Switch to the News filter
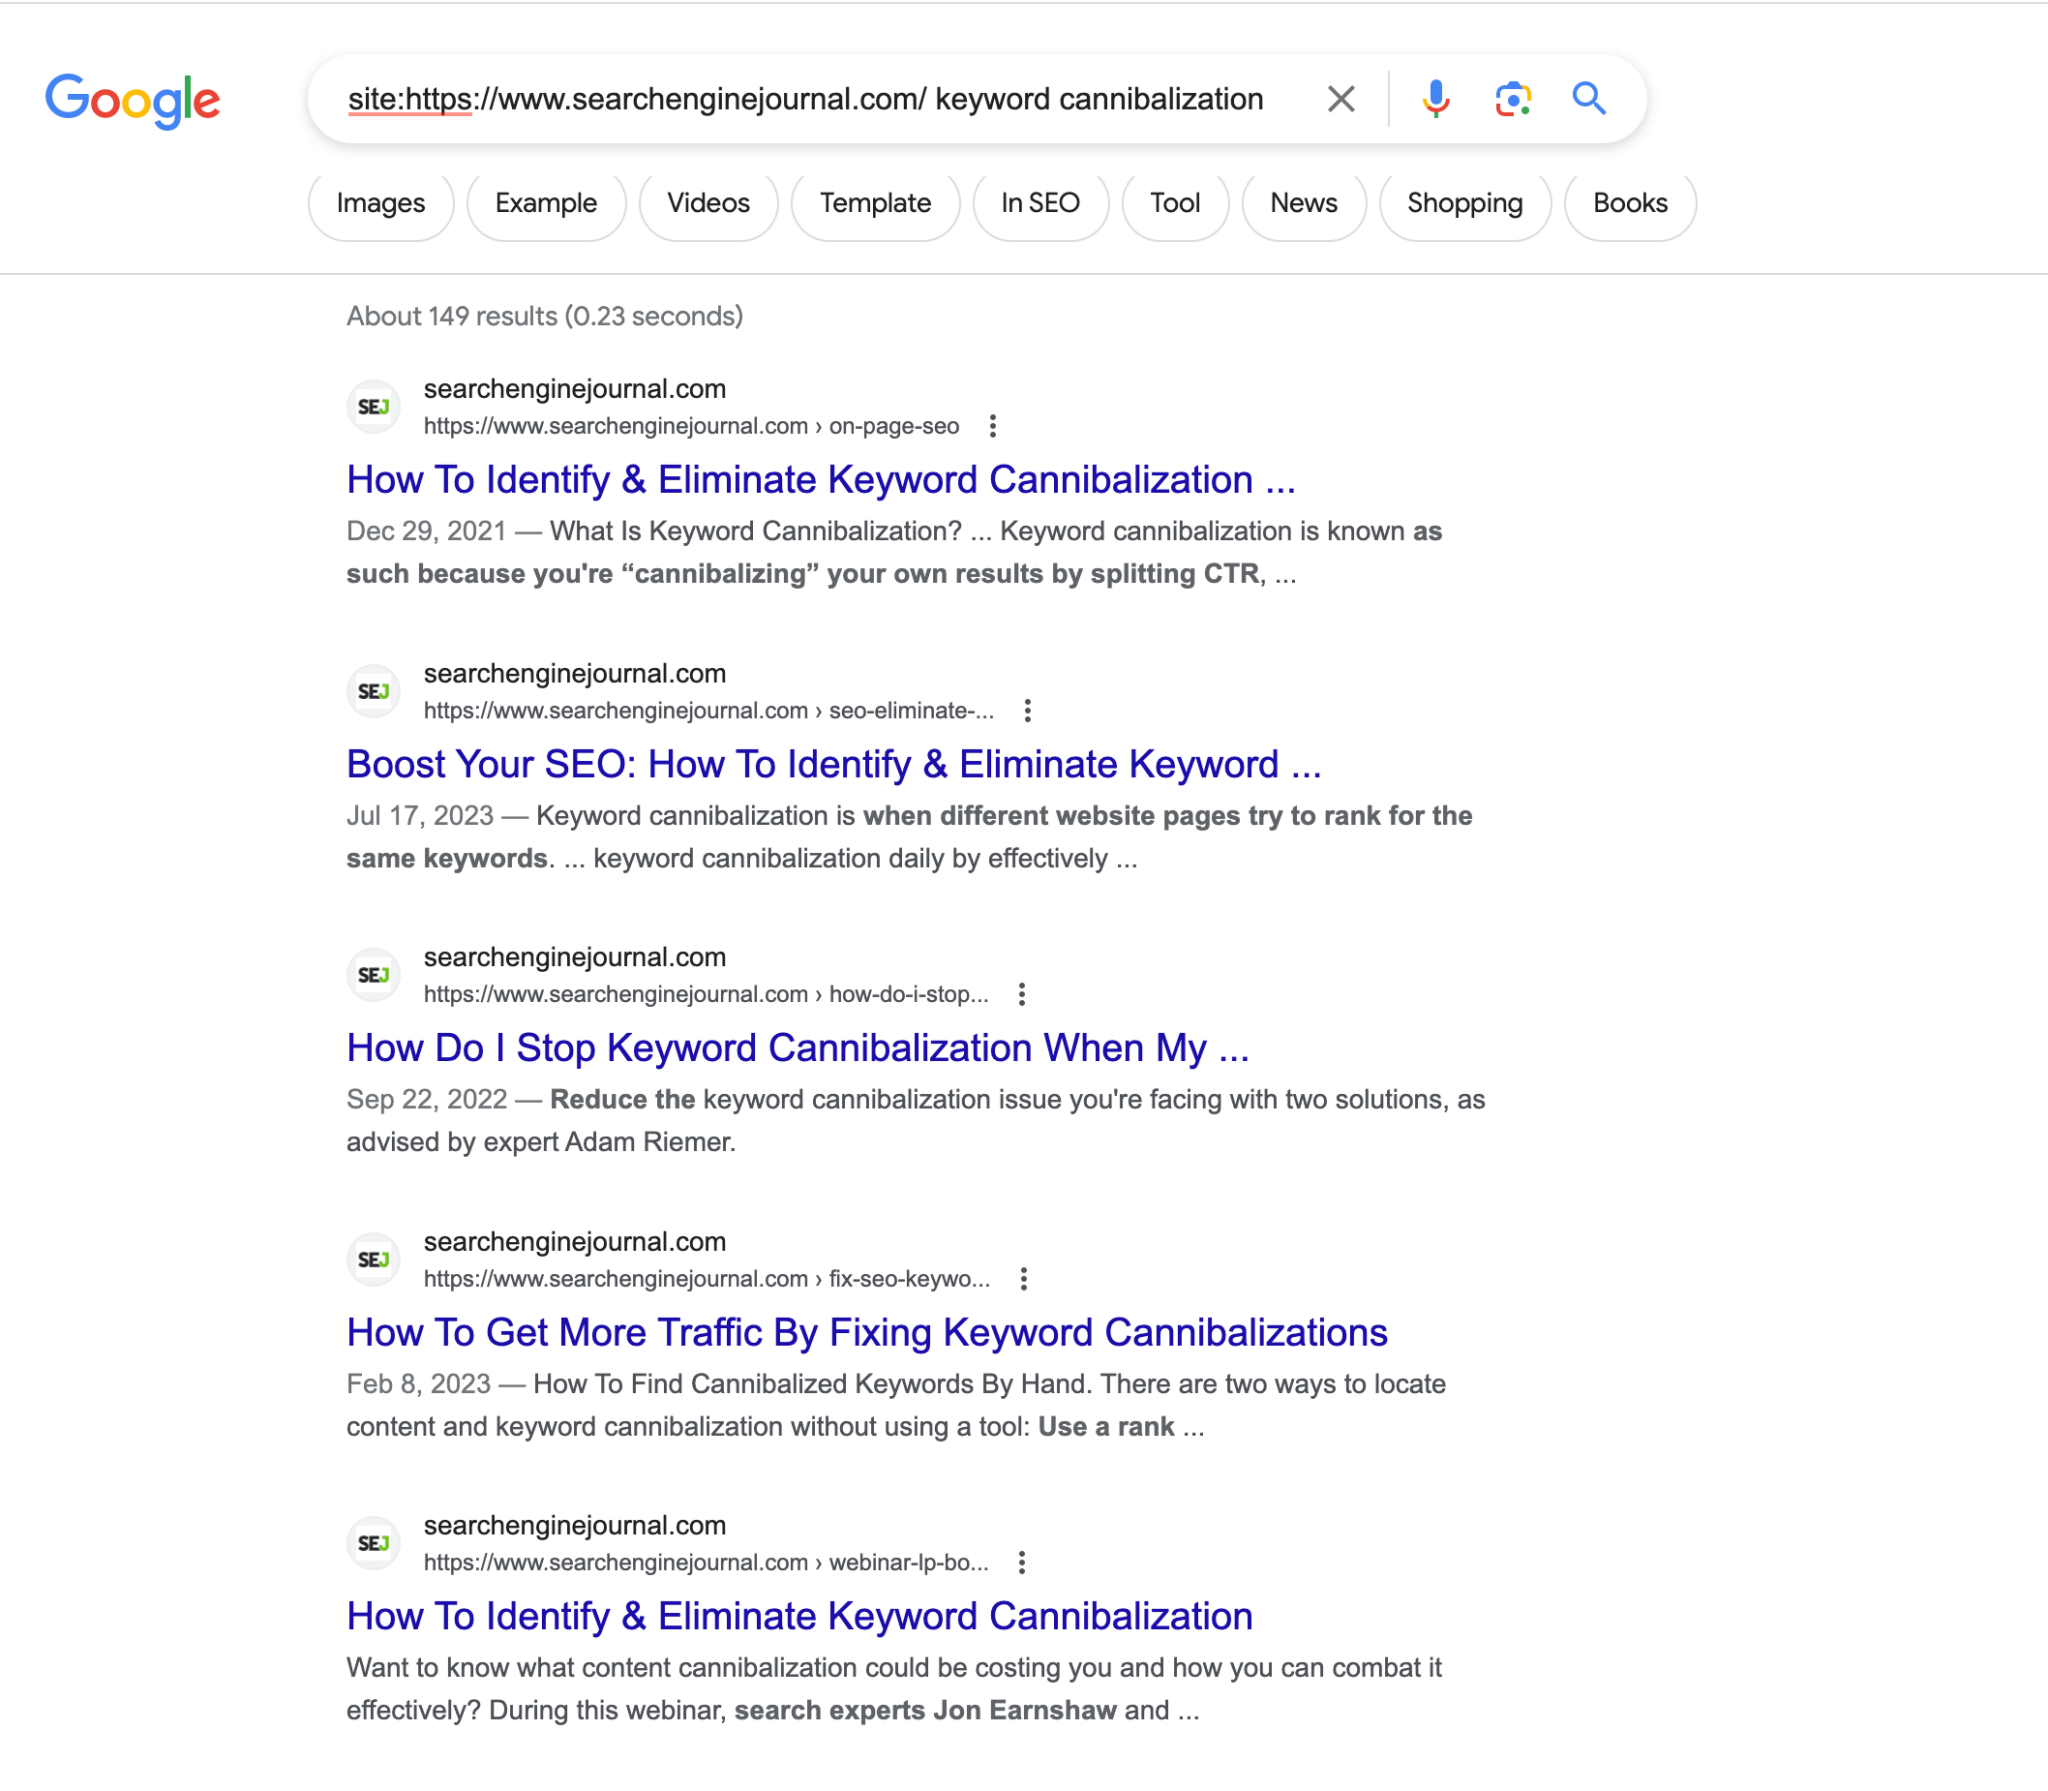 coord(1304,203)
